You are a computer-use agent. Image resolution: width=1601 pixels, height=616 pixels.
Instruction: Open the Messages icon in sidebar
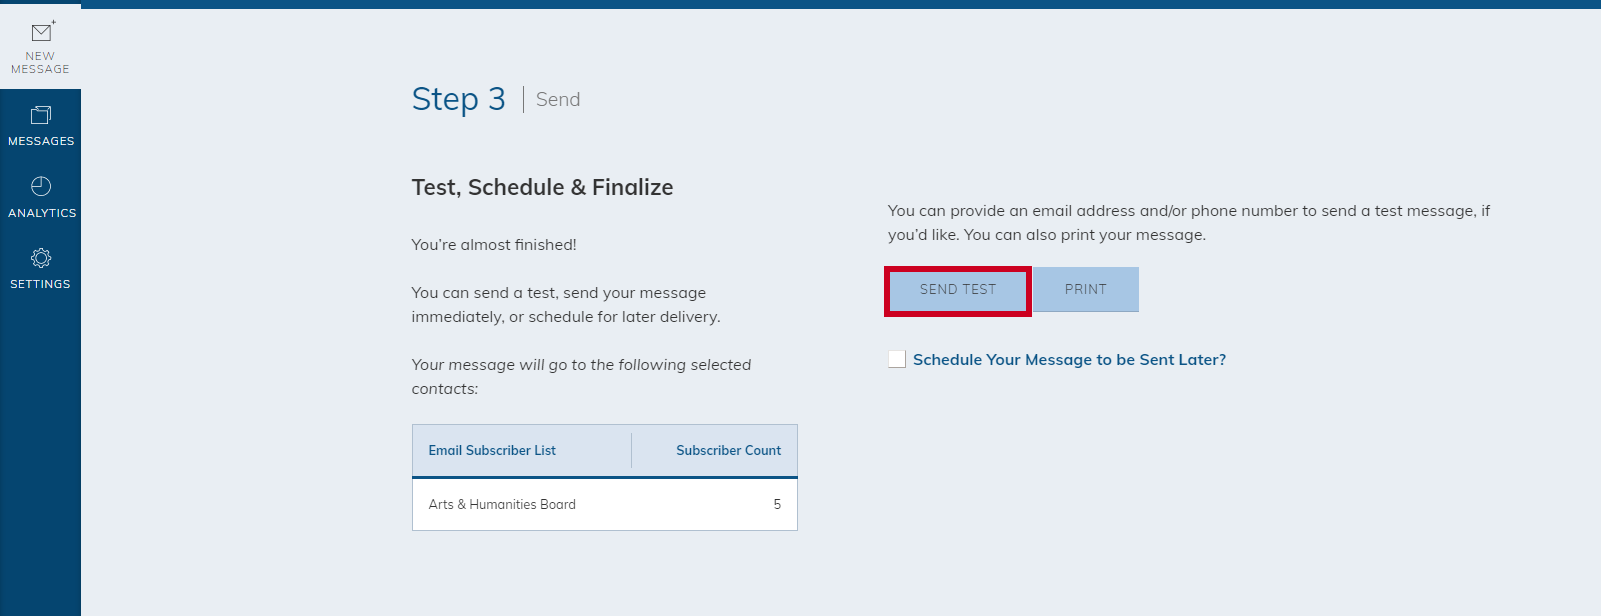click(41, 115)
